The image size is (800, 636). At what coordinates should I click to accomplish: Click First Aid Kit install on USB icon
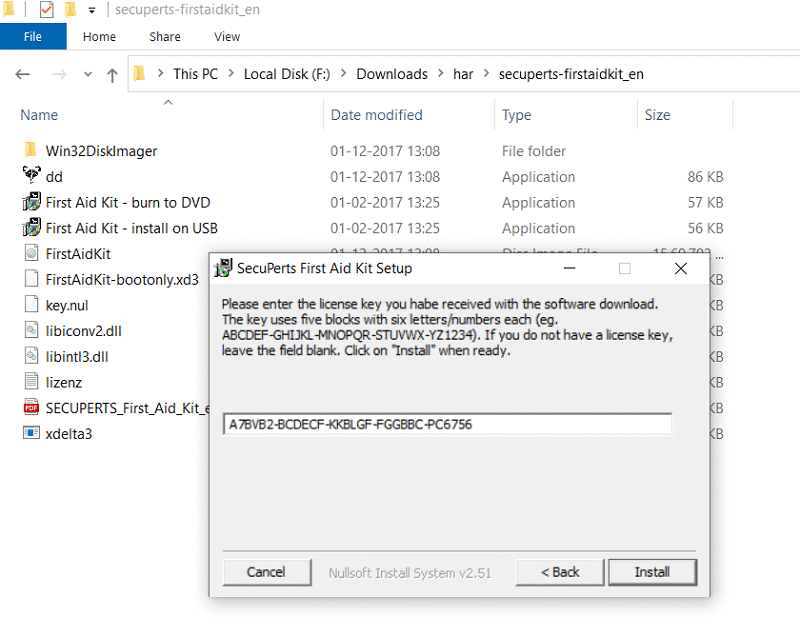pyautogui.click(x=30, y=228)
